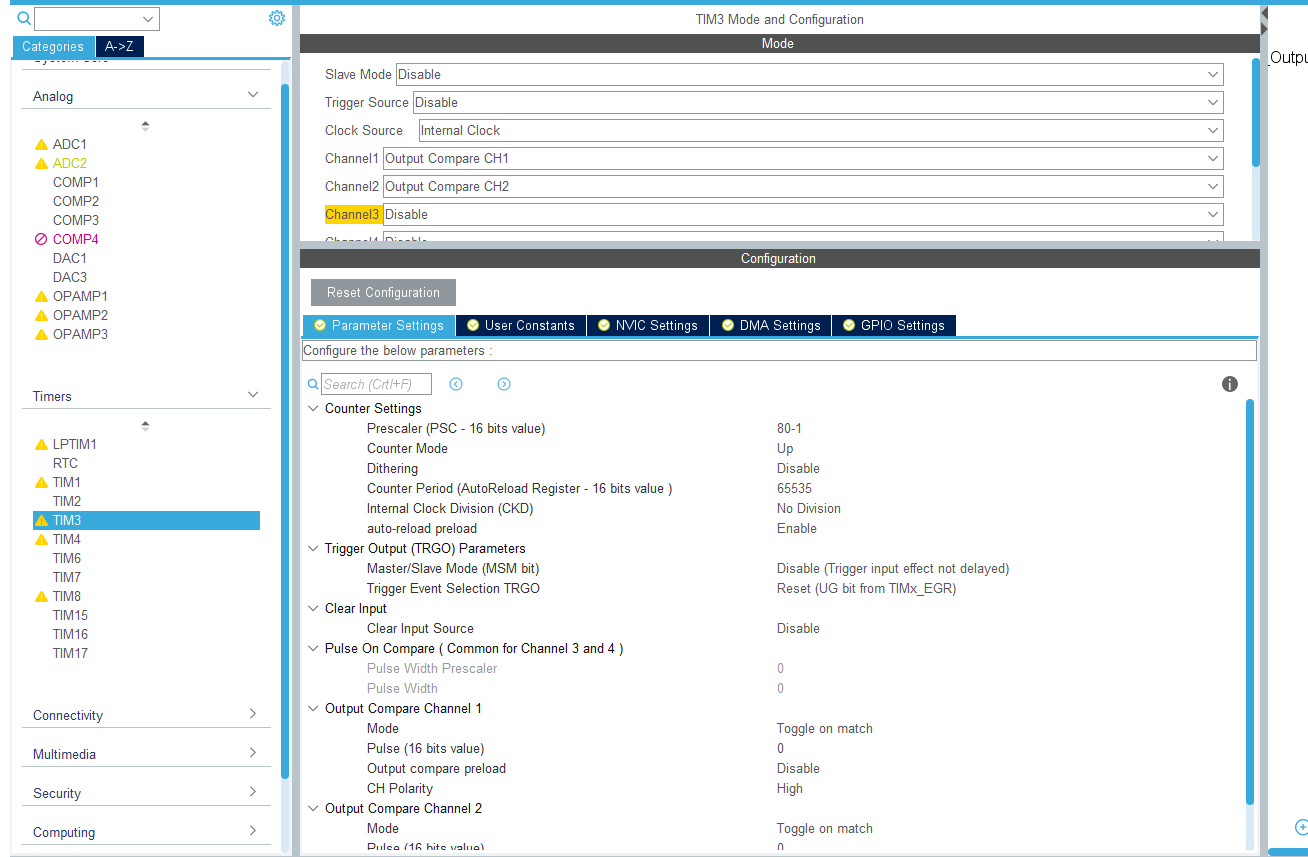
Task: Collapse the Counter Settings section
Action: coord(313,408)
